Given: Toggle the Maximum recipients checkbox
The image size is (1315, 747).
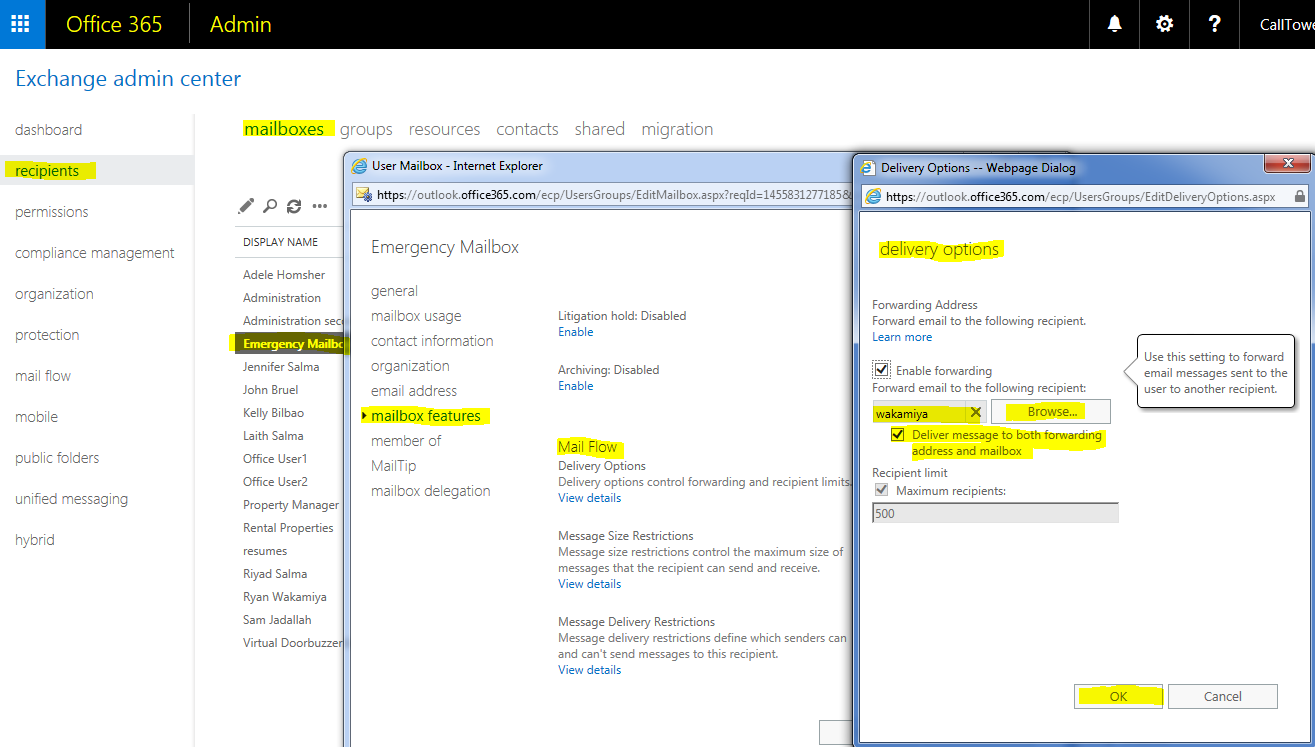Looking at the screenshot, I should (x=881, y=490).
